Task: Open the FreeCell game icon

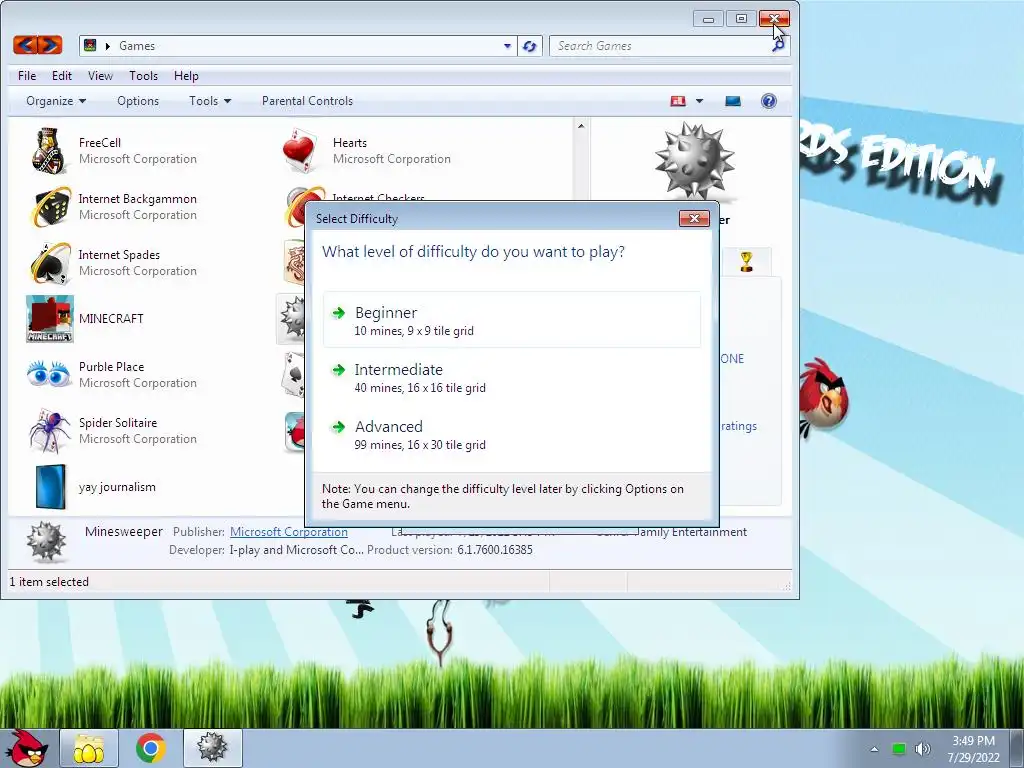Action: pos(48,151)
